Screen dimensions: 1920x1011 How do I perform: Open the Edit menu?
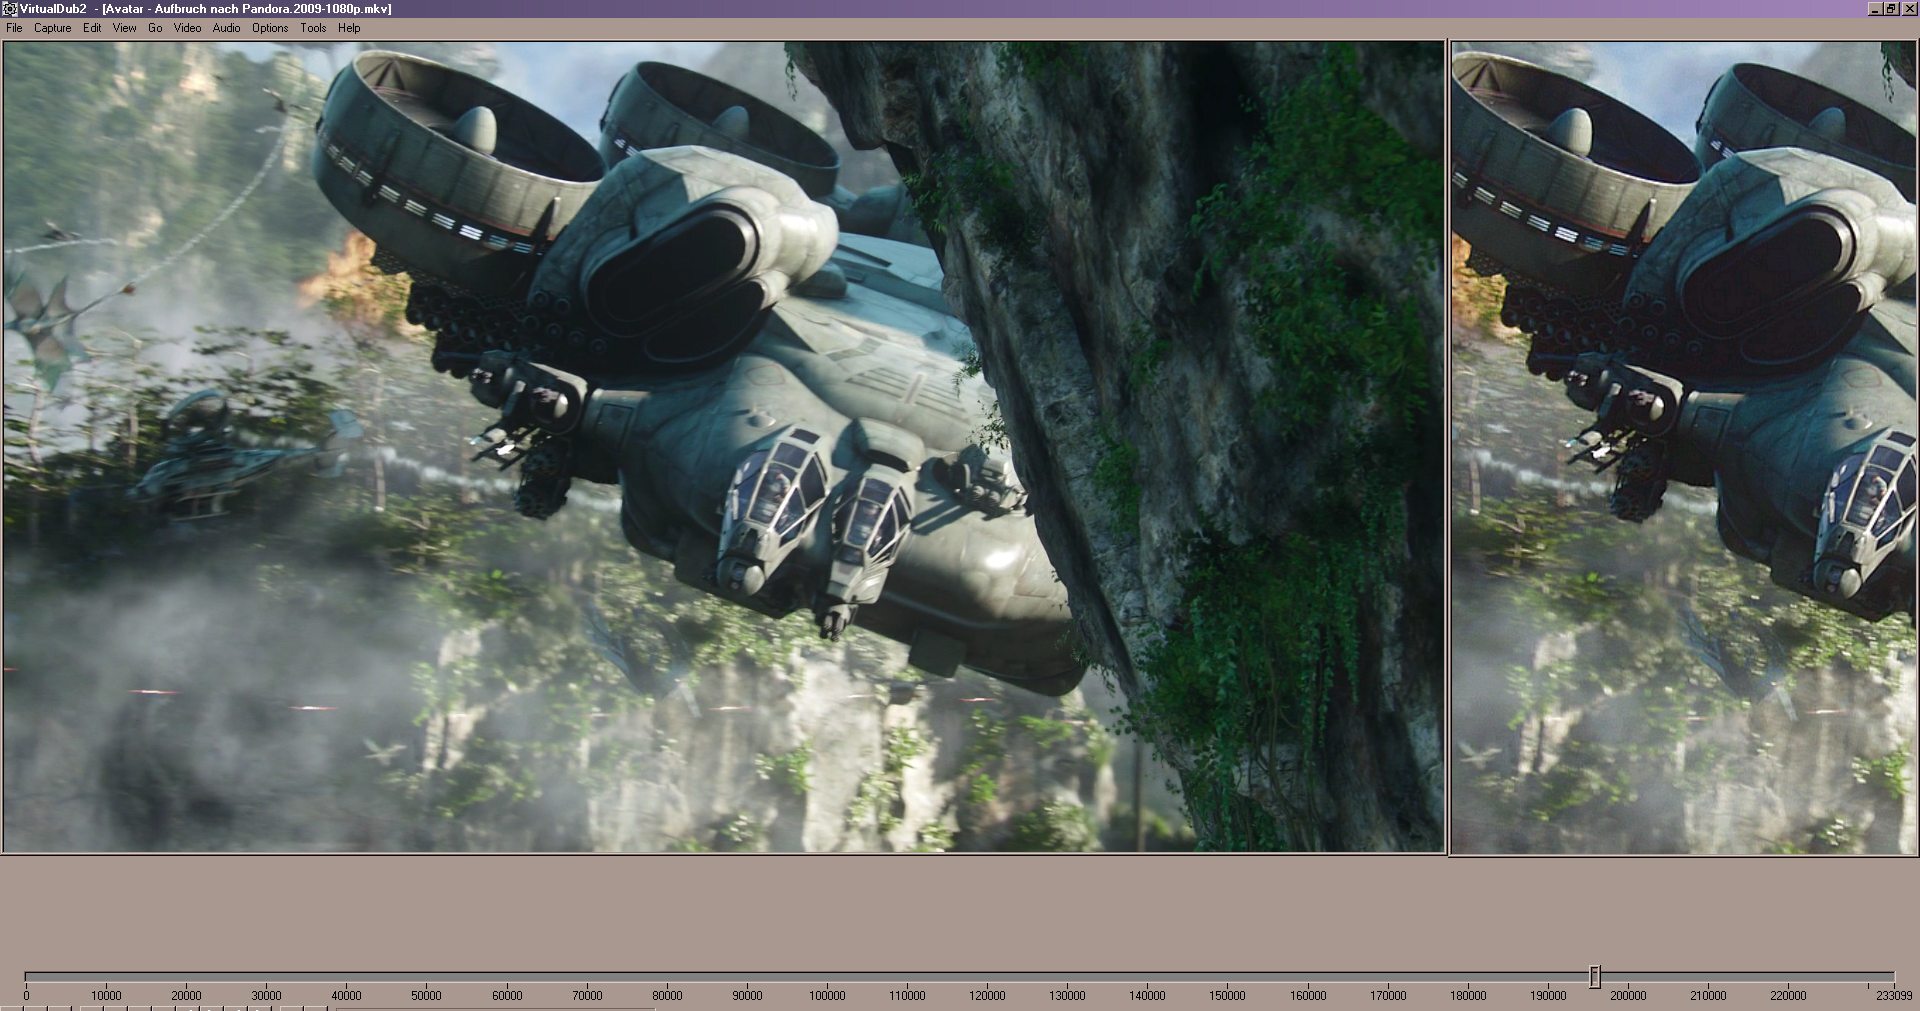pyautogui.click(x=92, y=28)
